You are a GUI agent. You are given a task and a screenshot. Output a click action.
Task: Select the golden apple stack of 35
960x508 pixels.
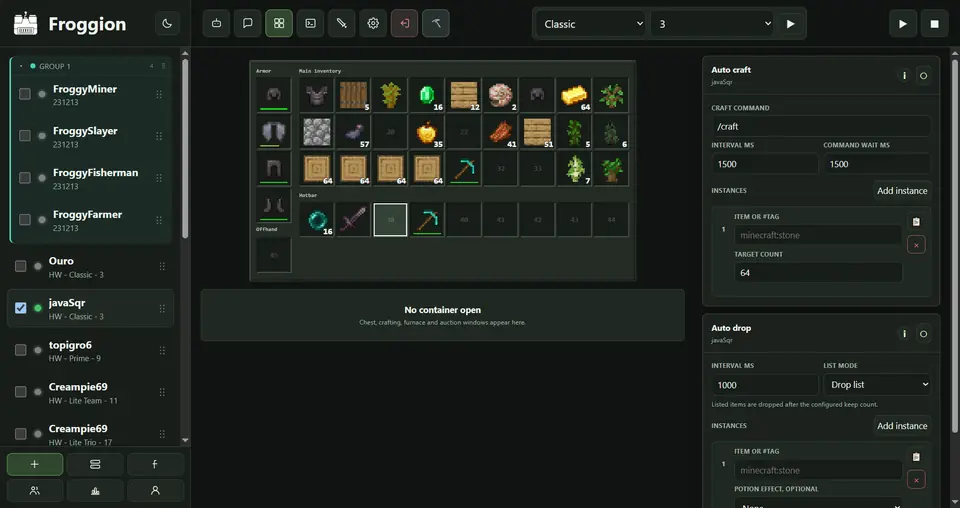(427, 132)
